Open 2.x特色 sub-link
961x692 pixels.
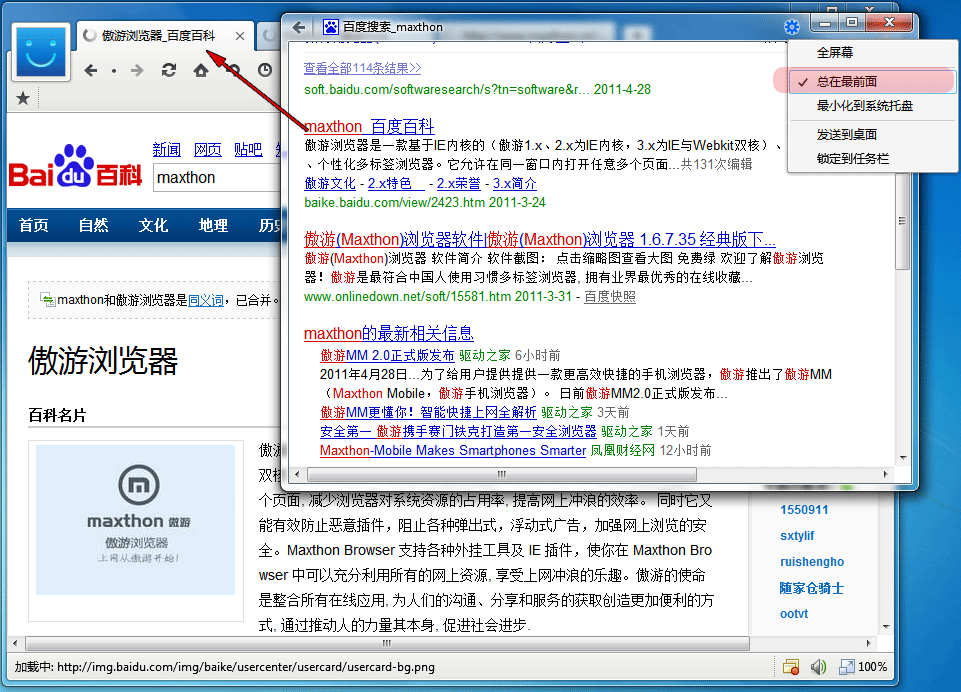(396, 183)
